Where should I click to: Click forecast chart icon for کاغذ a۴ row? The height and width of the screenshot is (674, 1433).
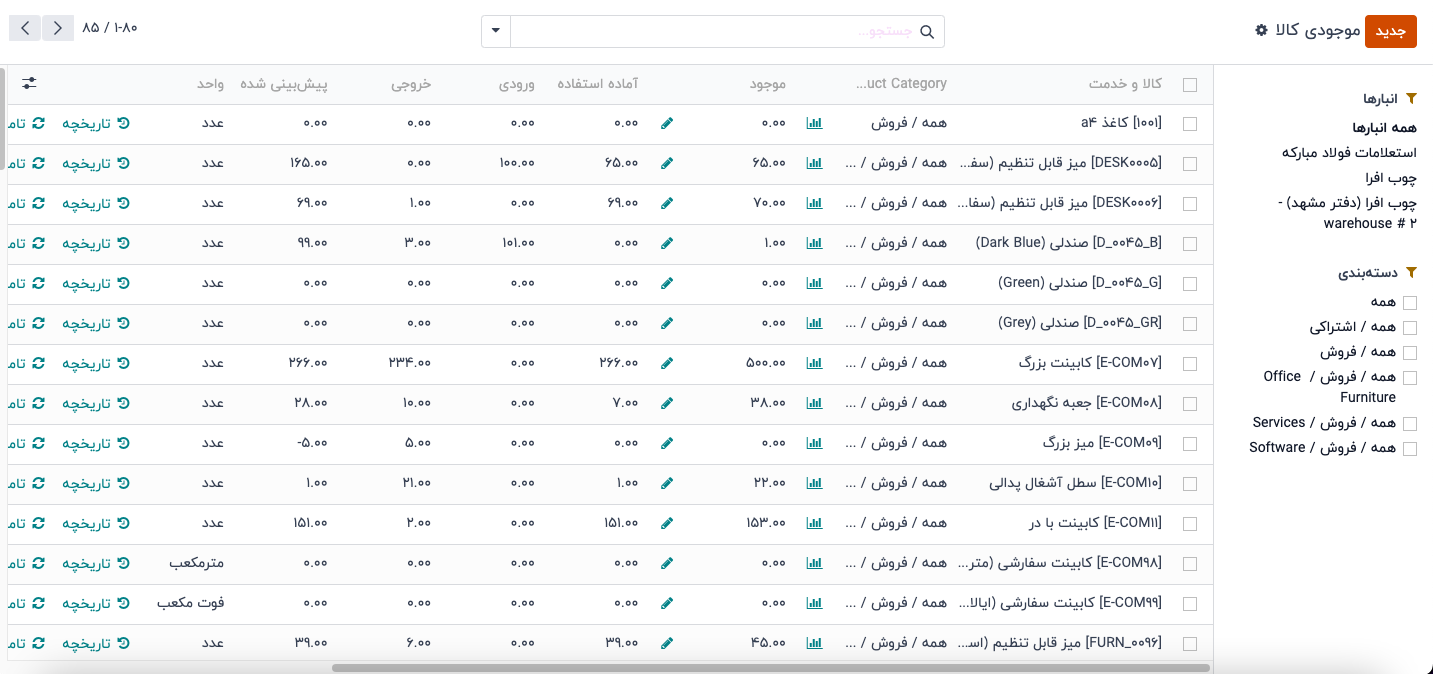pyautogui.click(x=814, y=123)
